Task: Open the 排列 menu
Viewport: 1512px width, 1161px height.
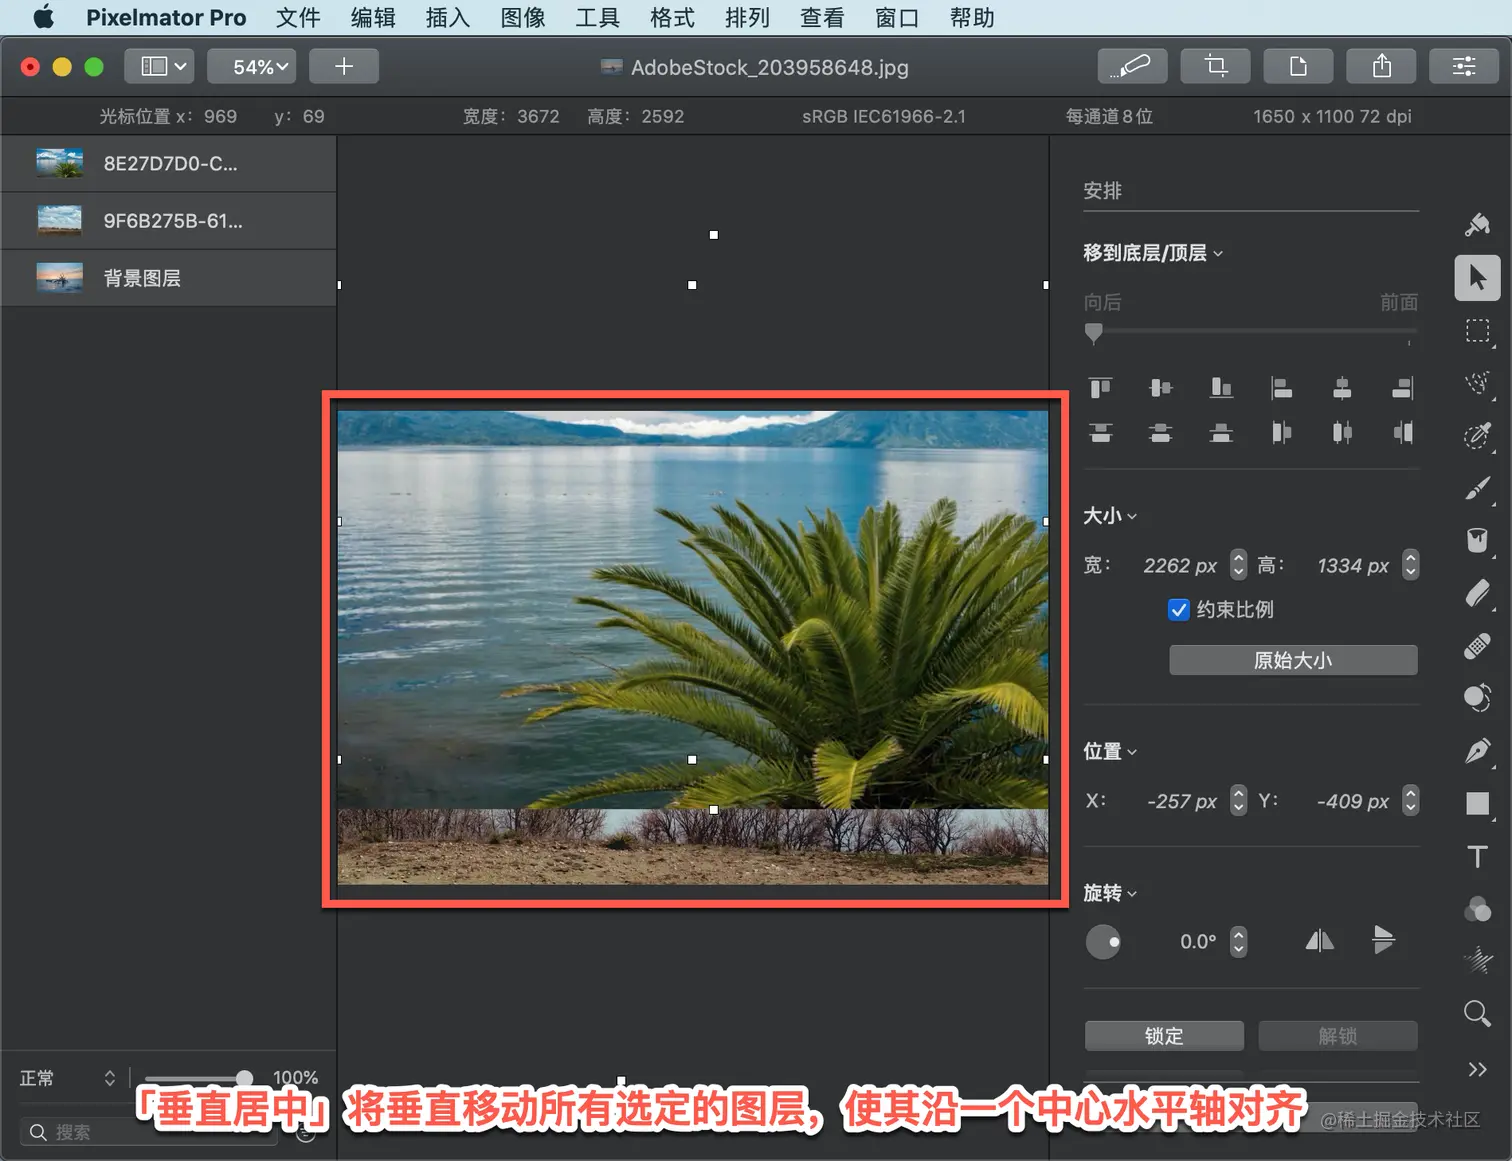Action: (747, 18)
